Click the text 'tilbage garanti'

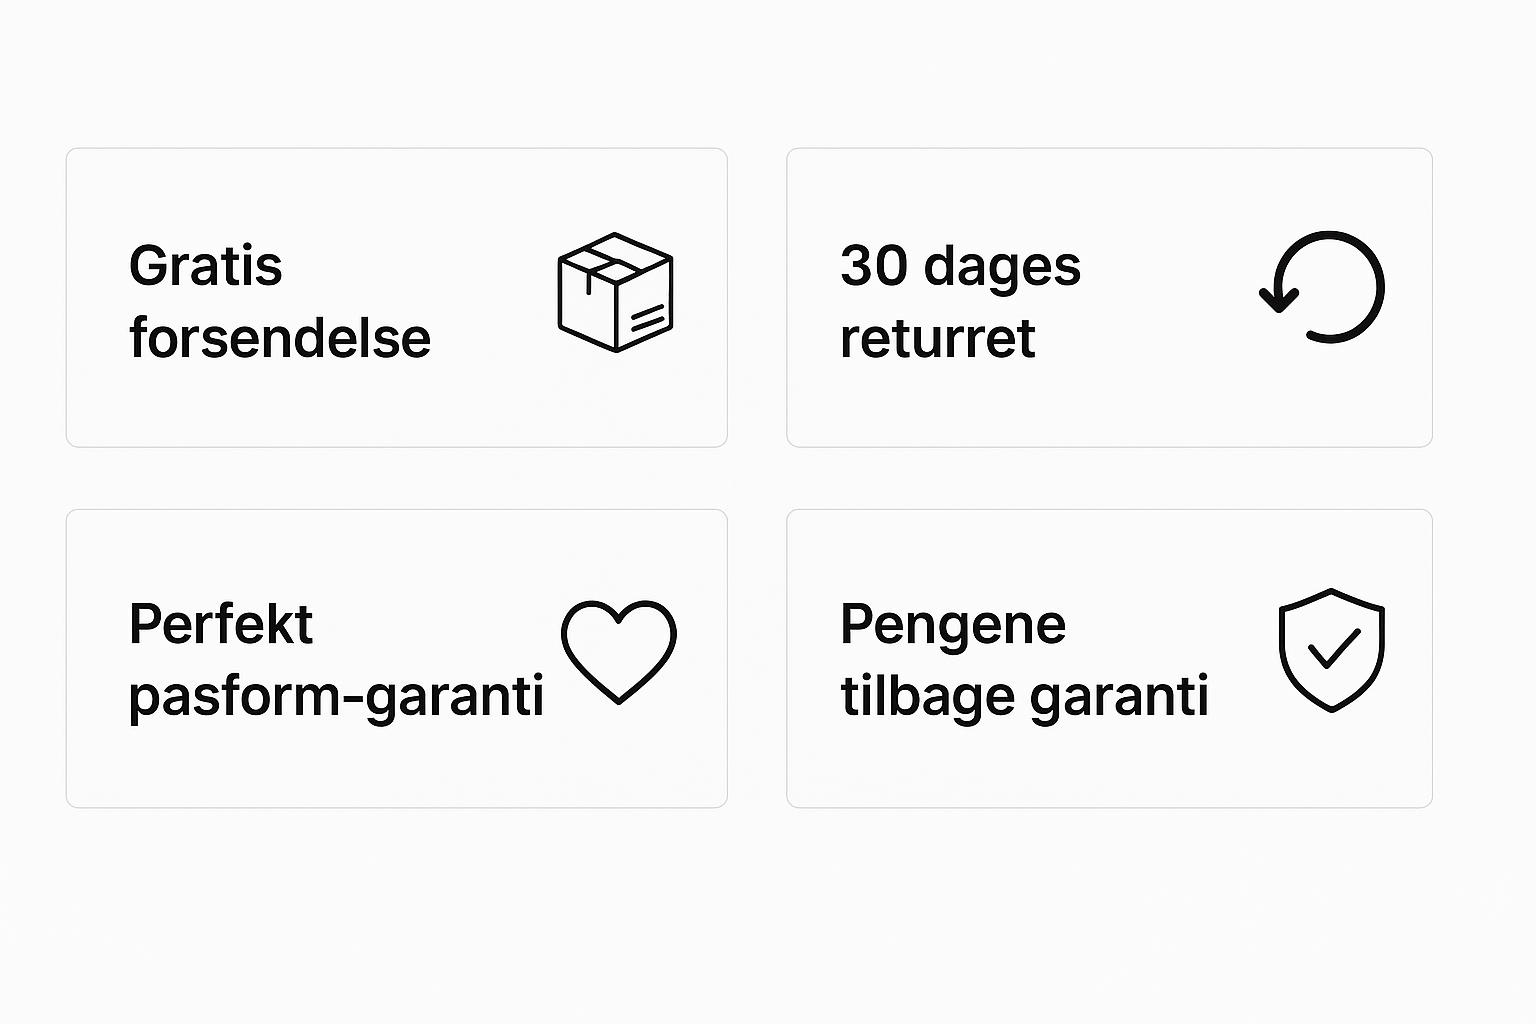[1024, 696]
